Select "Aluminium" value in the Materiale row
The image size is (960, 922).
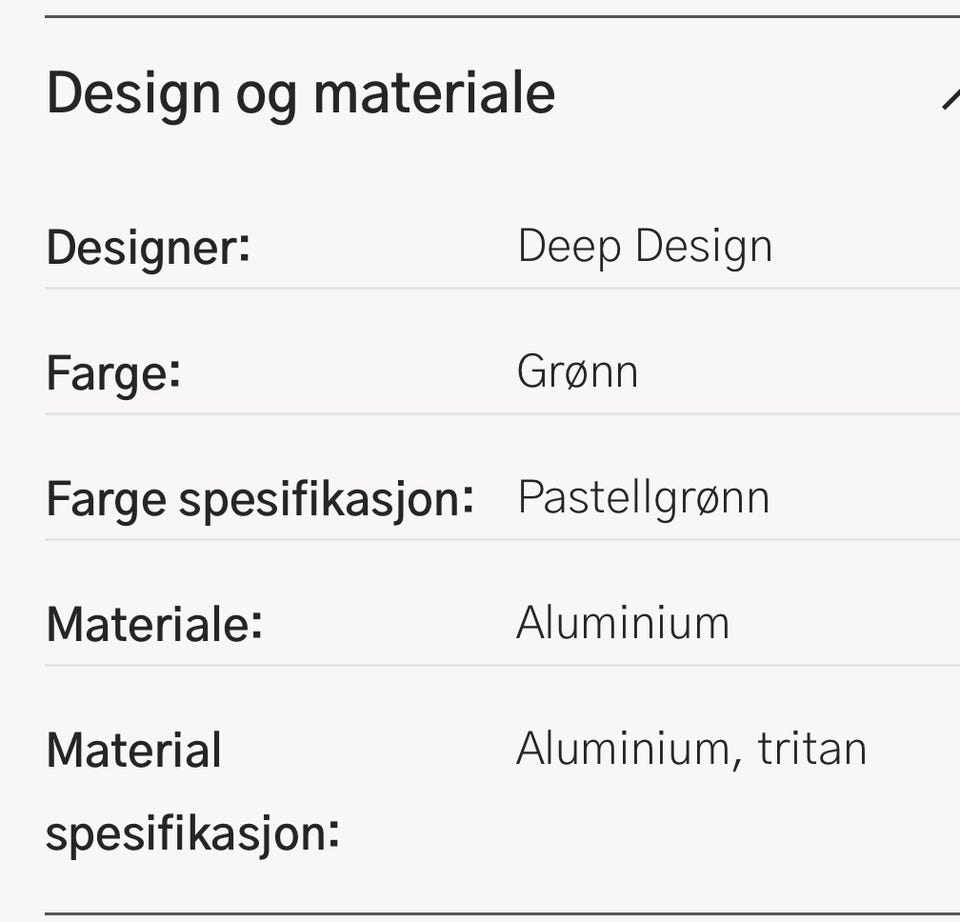pos(622,623)
